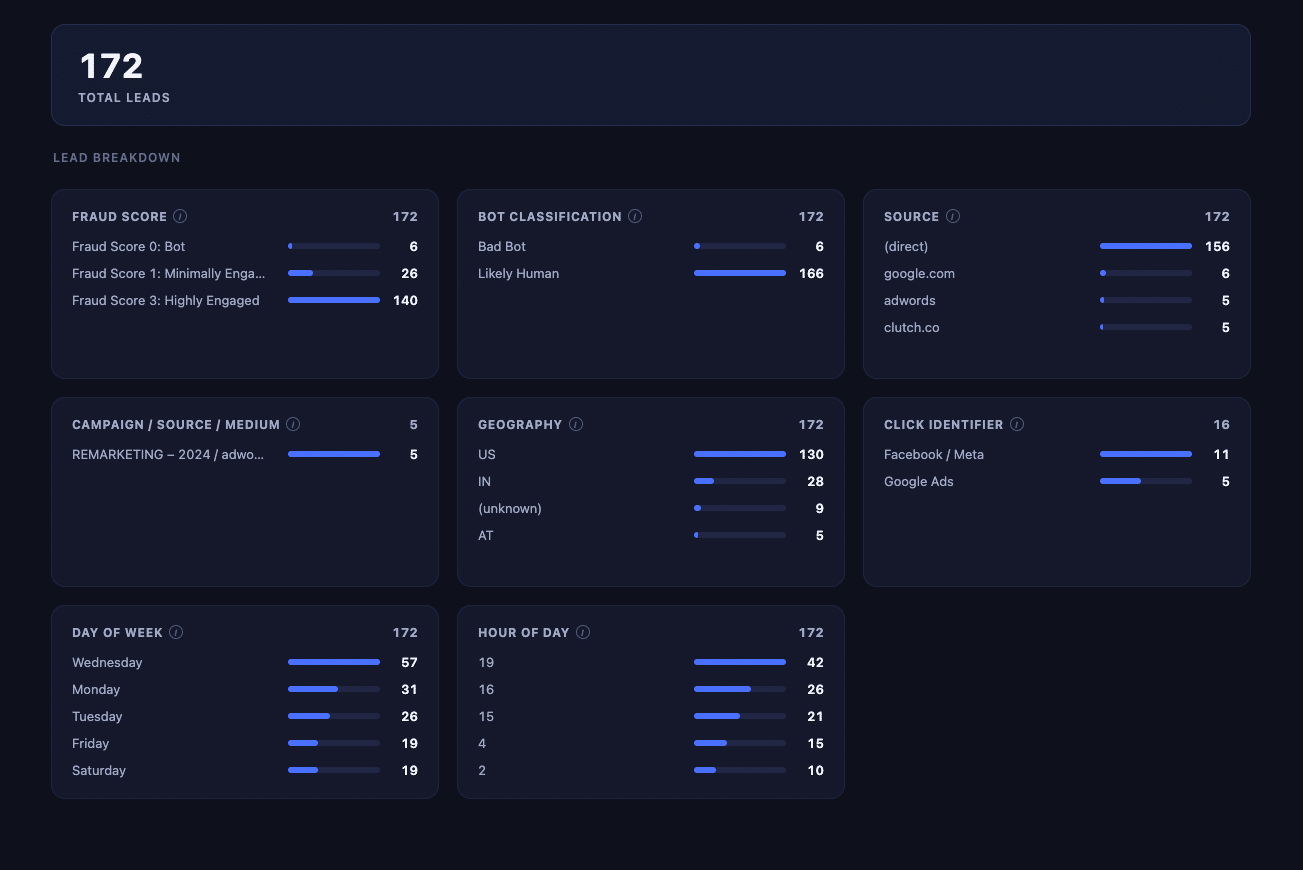Select the Monday row label
Image resolution: width=1303 pixels, height=870 pixels.
pyautogui.click(x=96, y=689)
